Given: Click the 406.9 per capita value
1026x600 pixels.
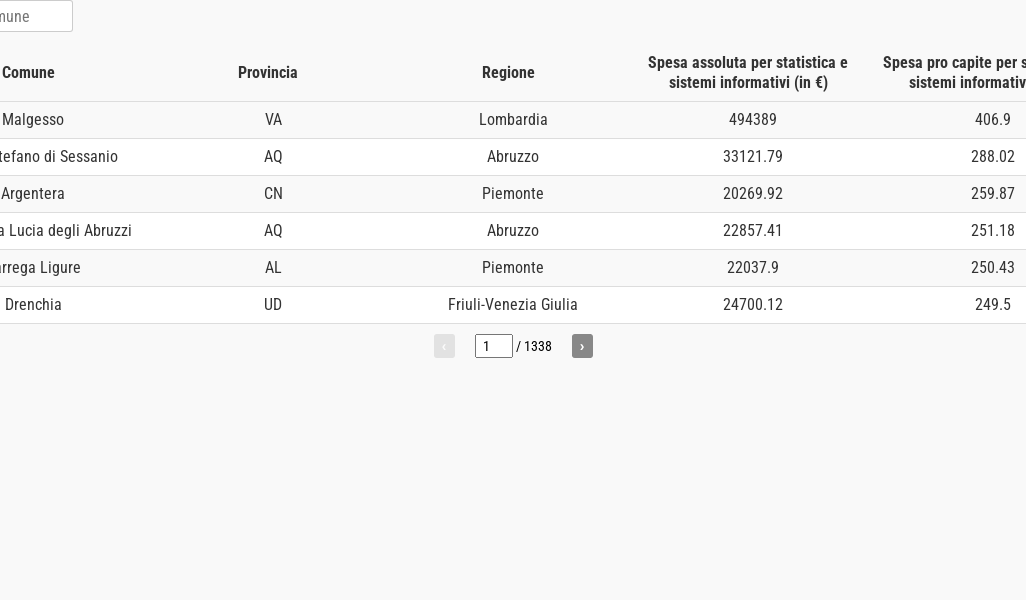Looking at the screenshot, I should [993, 120].
